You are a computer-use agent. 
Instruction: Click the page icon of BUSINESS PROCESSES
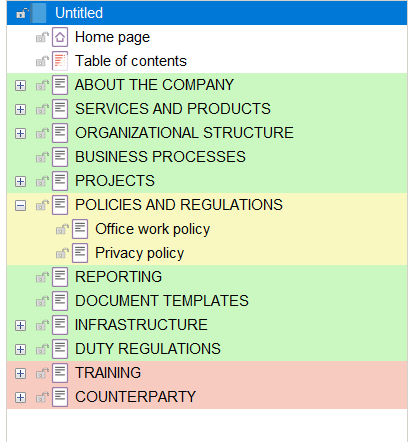(60, 157)
